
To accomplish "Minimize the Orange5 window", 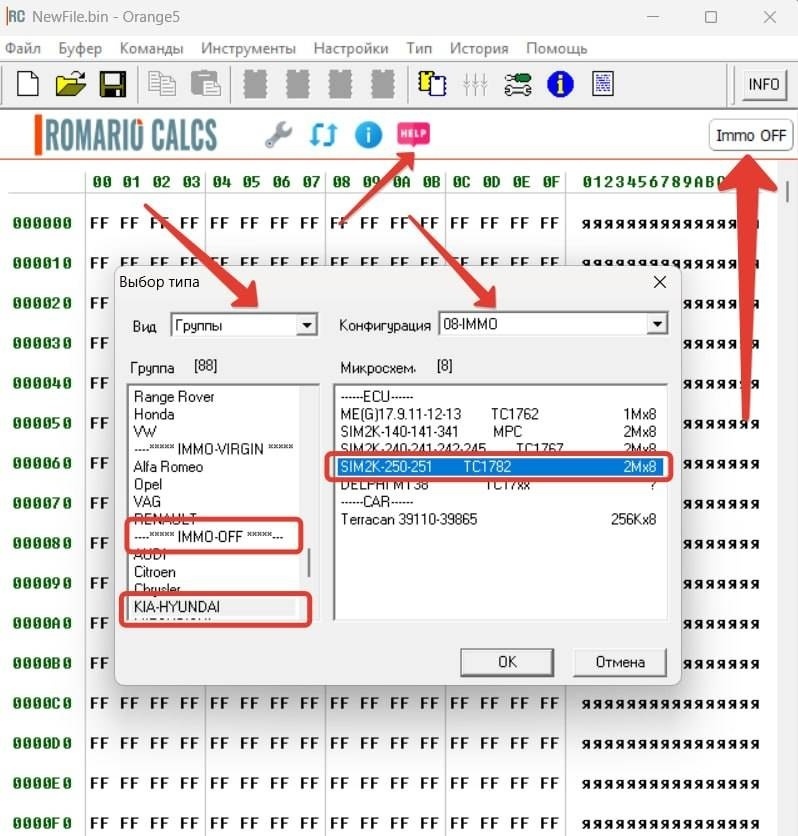I will [x=653, y=17].
